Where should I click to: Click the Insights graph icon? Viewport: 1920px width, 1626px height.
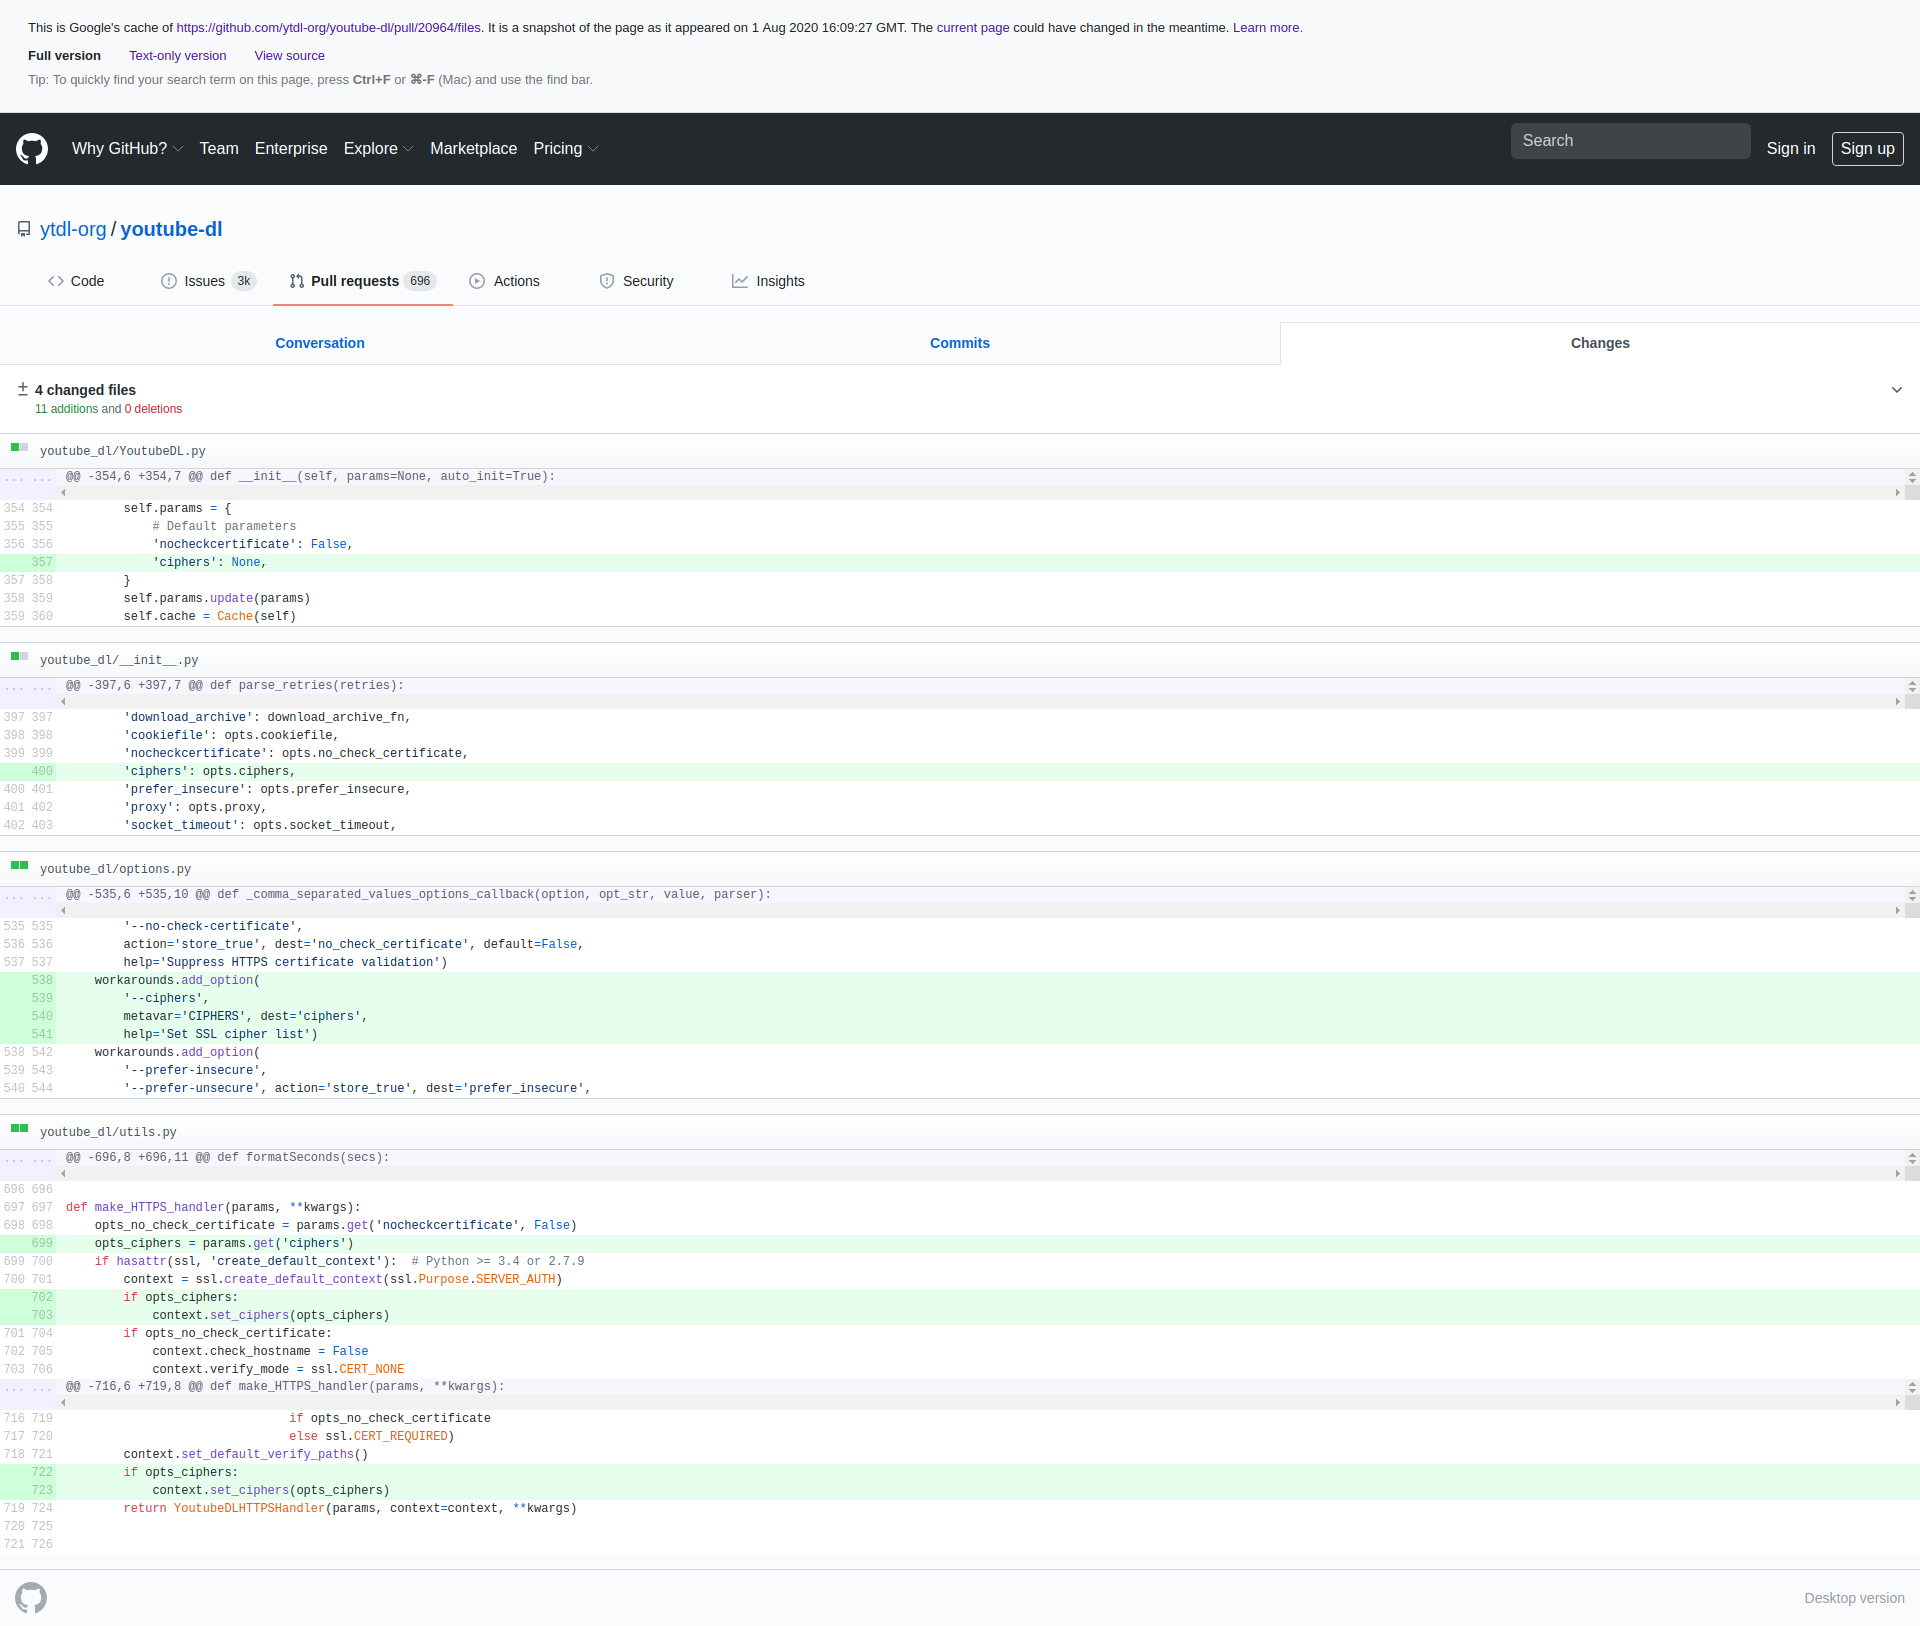pyautogui.click(x=740, y=281)
